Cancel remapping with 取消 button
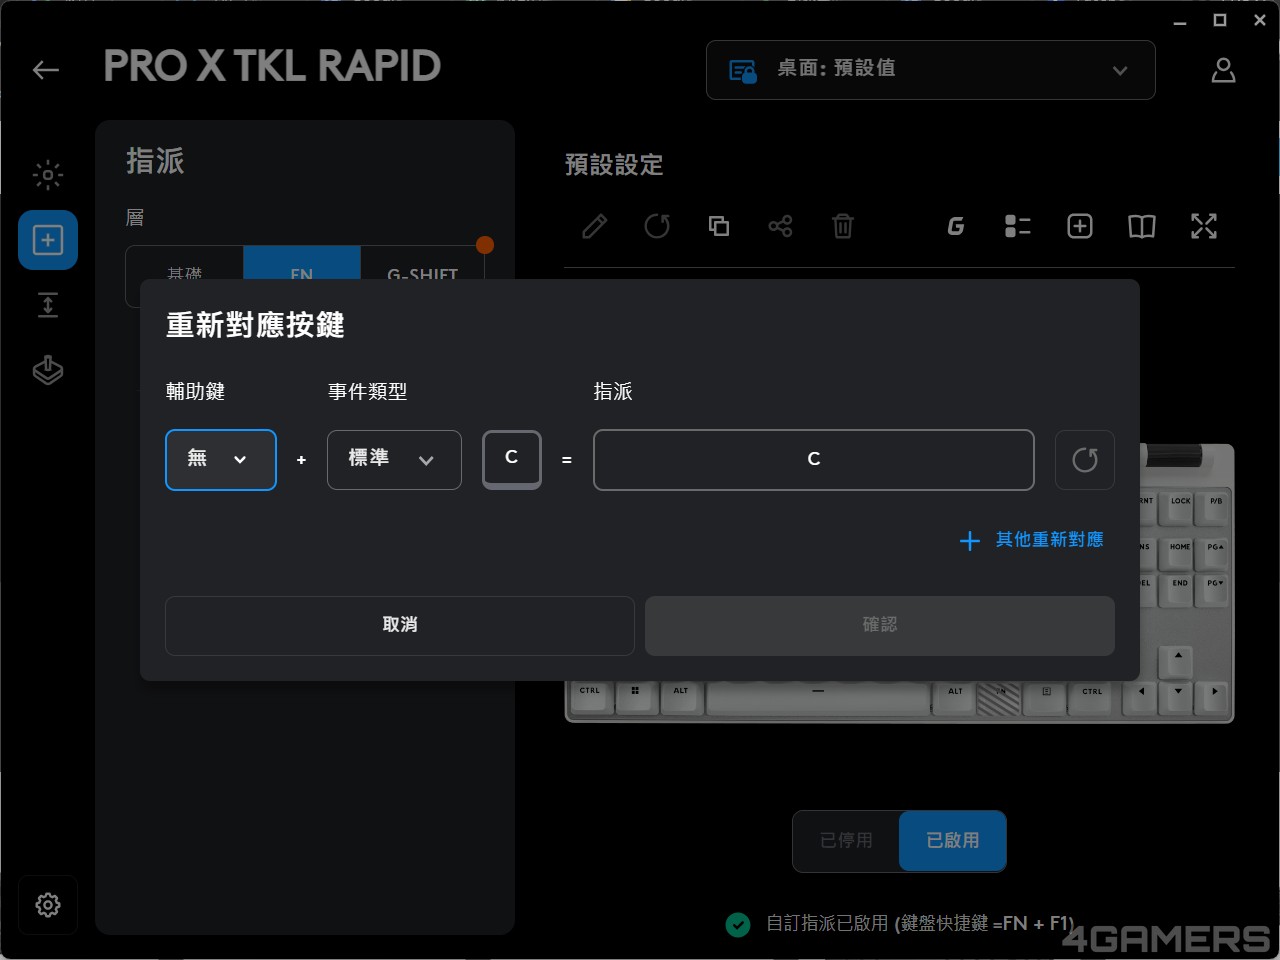Image resolution: width=1280 pixels, height=960 pixels. [400, 626]
